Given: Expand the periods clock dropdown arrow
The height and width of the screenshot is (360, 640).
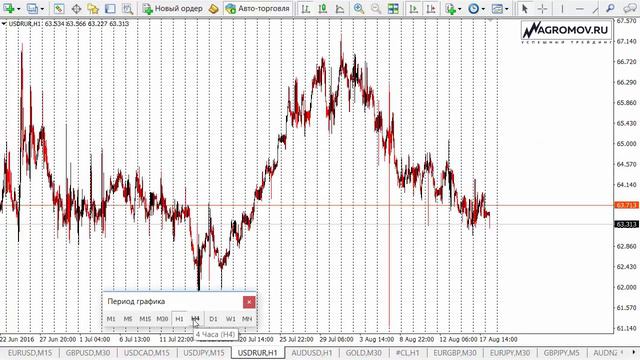Looking at the screenshot, I should pyautogui.click(x=483, y=9).
